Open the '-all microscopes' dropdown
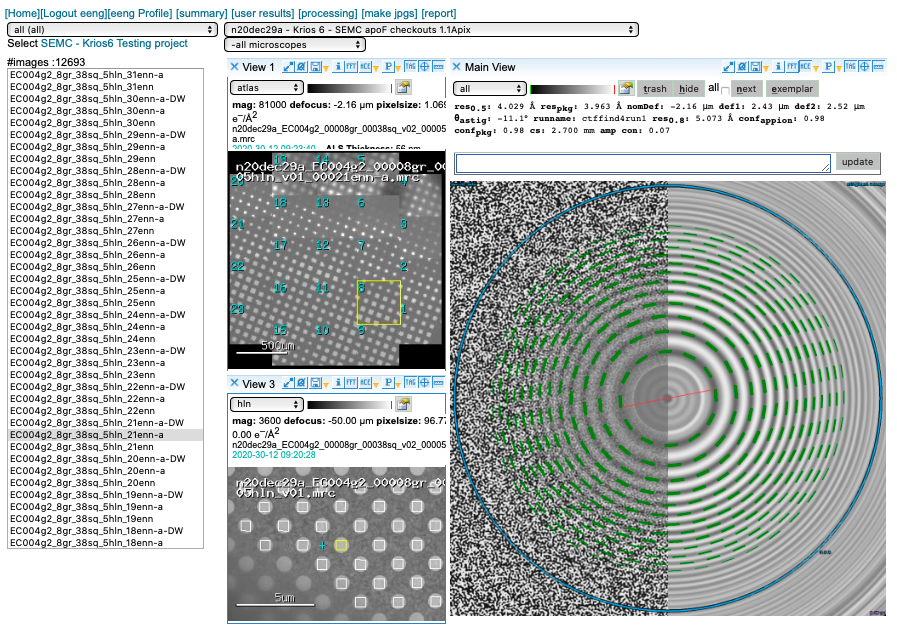Image resolution: width=897 pixels, height=629 pixels. (295, 45)
